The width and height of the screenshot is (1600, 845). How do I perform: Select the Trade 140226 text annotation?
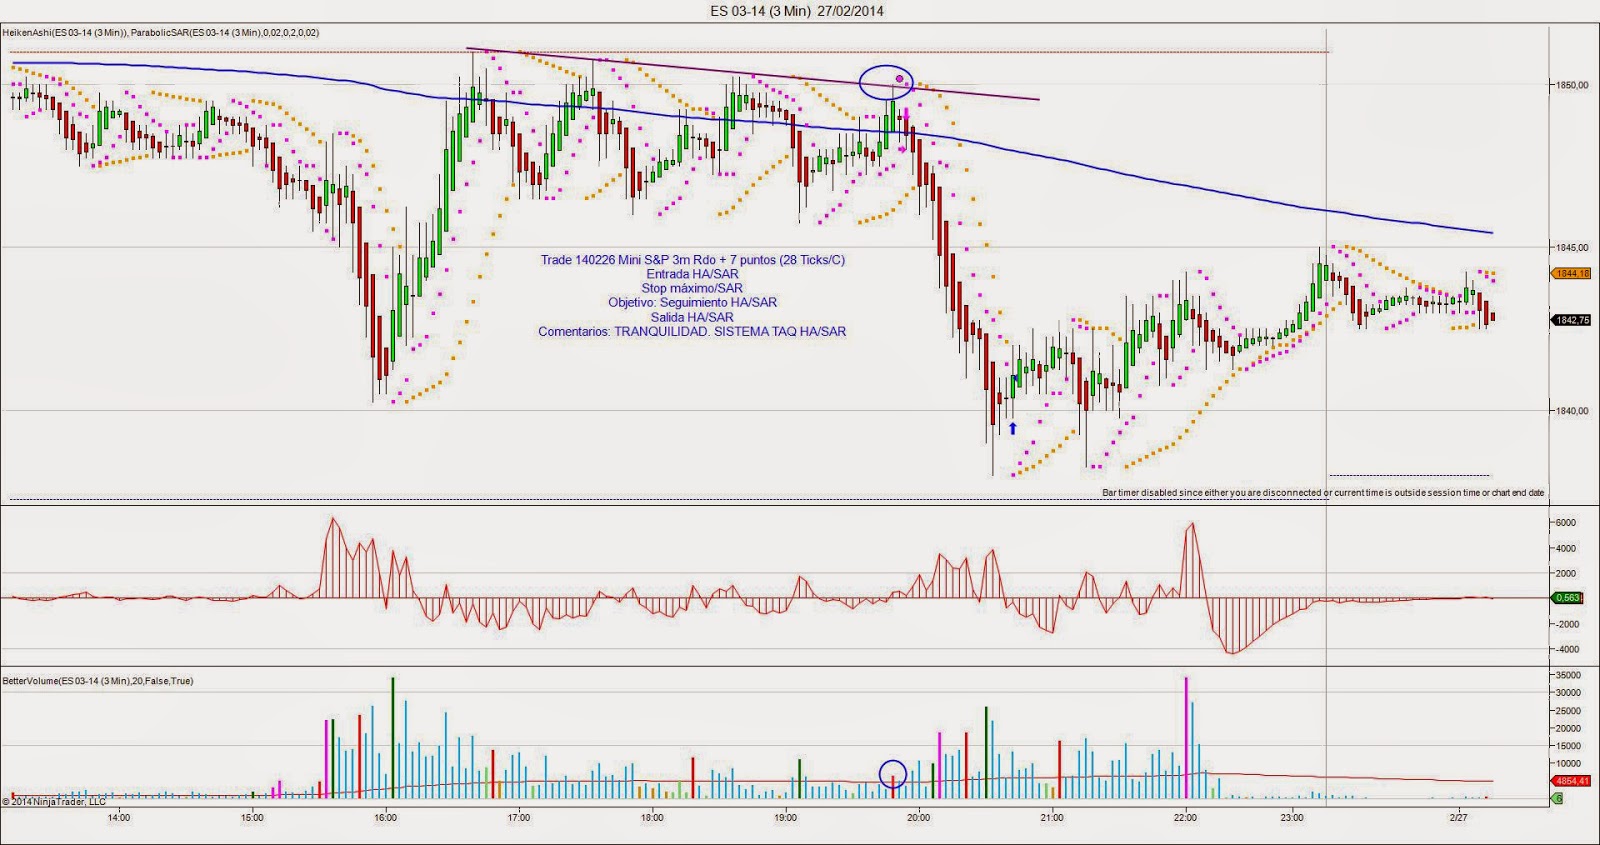(x=692, y=260)
